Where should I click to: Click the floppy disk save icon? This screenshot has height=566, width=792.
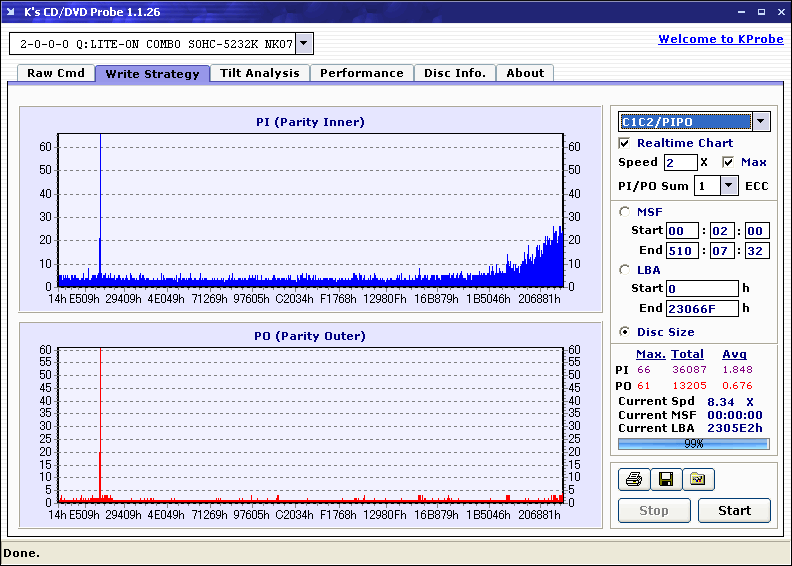click(665, 480)
